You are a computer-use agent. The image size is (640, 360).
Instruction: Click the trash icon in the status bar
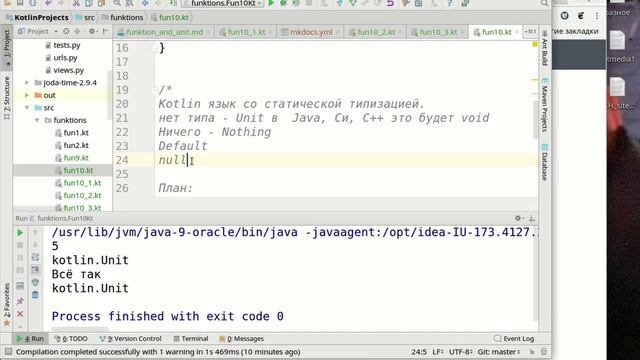click(544, 351)
